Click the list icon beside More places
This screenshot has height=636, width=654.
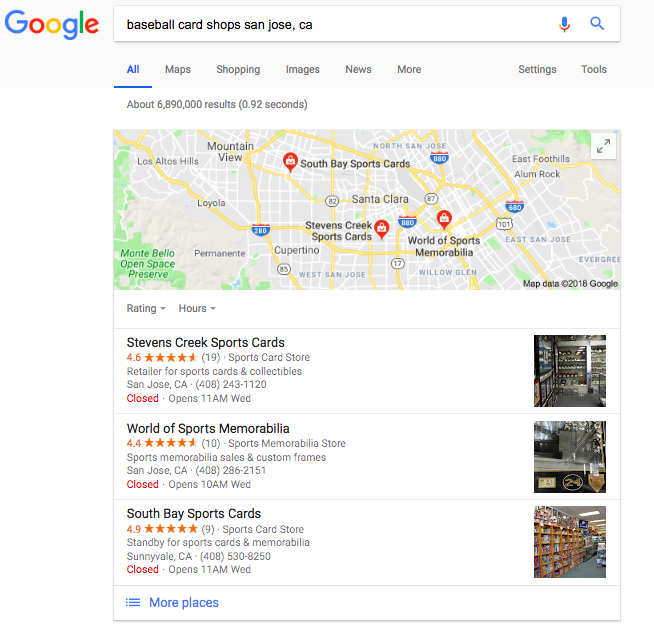click(133, 602)
